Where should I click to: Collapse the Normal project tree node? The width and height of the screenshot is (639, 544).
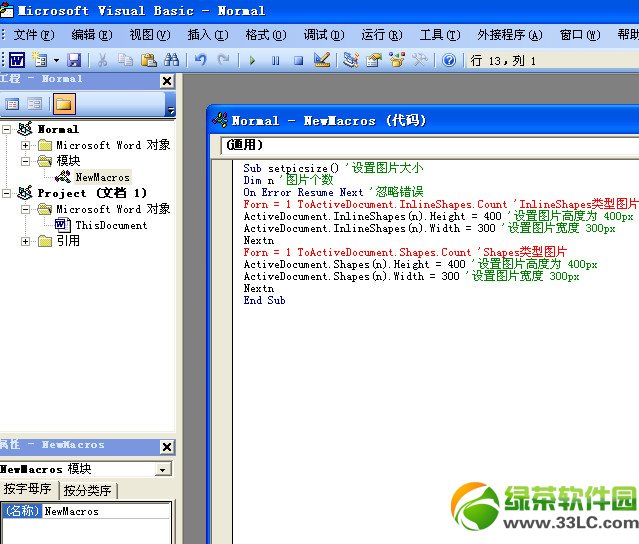pyautogui.click(x=9, y=129)
